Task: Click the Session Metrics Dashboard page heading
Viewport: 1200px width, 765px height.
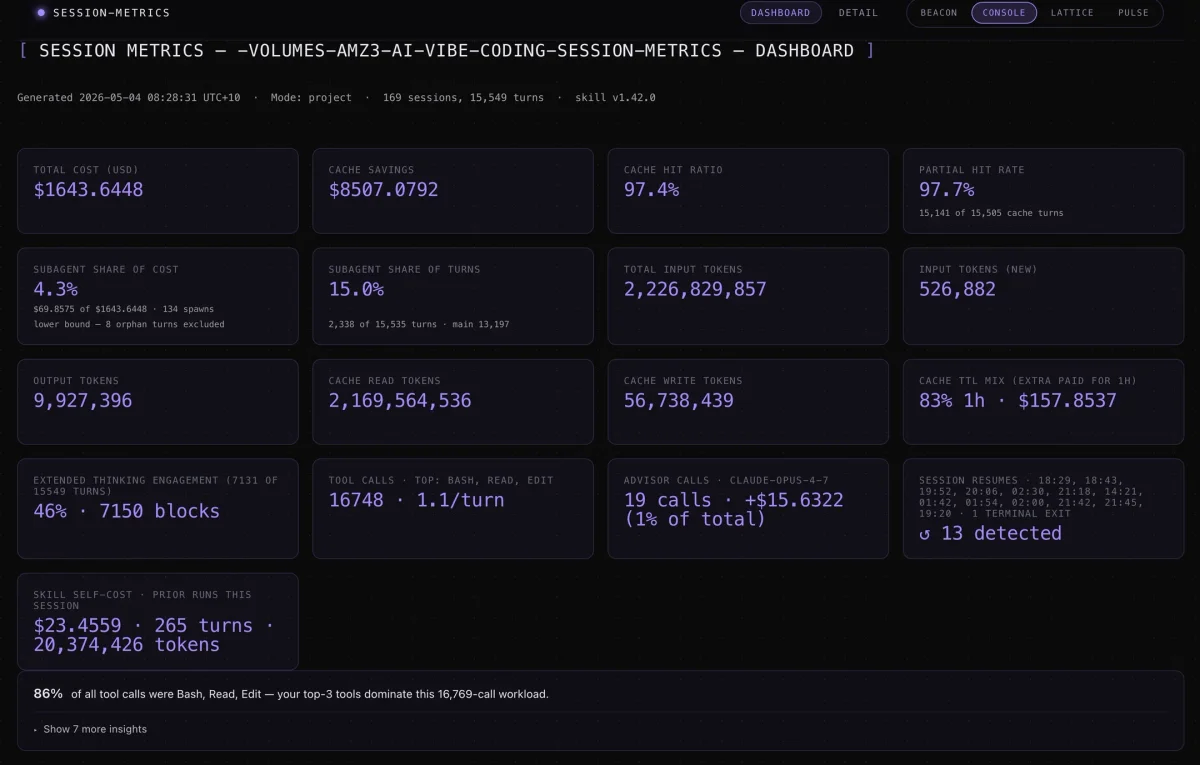Action: click(446, 50)
